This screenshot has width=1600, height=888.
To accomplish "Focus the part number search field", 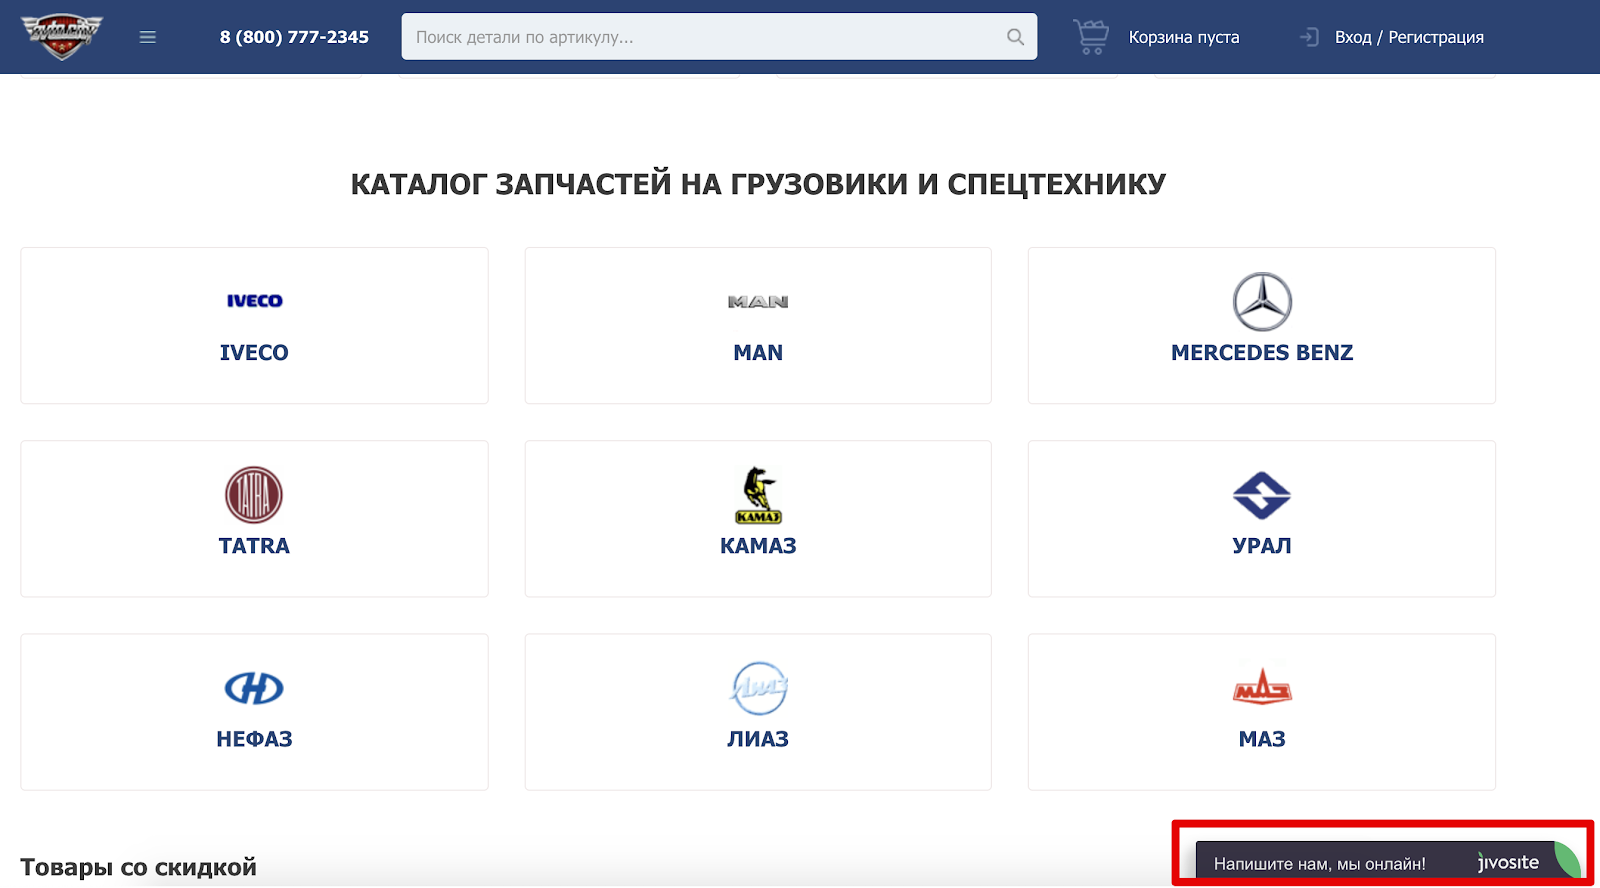I will 719,37.
